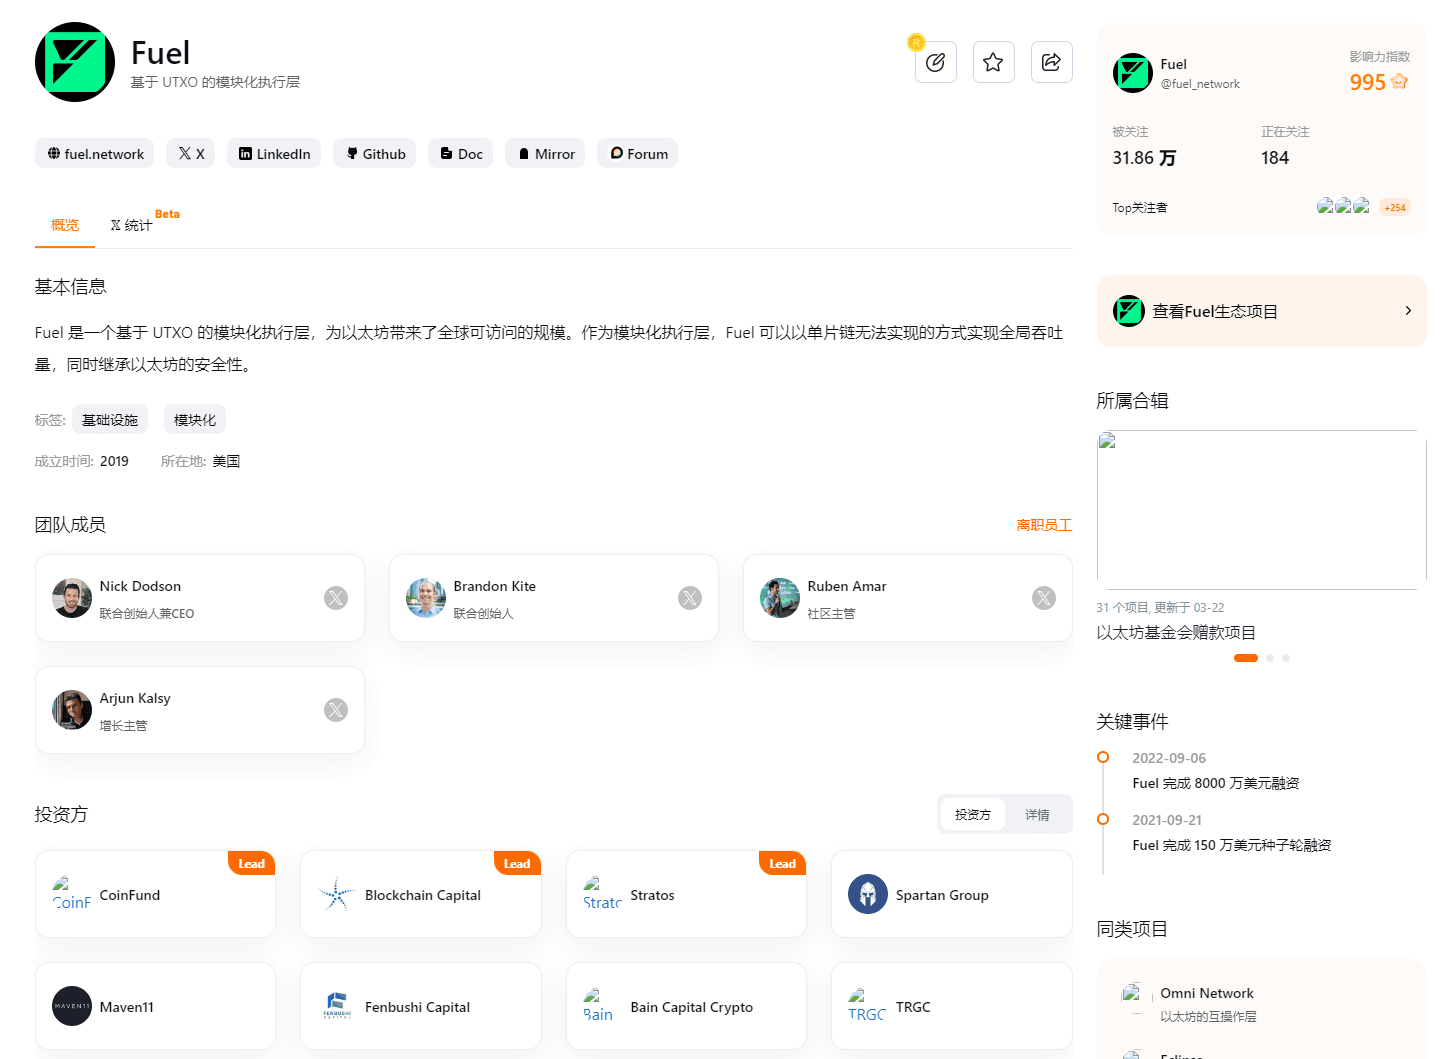Click the edit pencil icon near title
This screenshot has width=1450, height=1059.
[935, 63]
